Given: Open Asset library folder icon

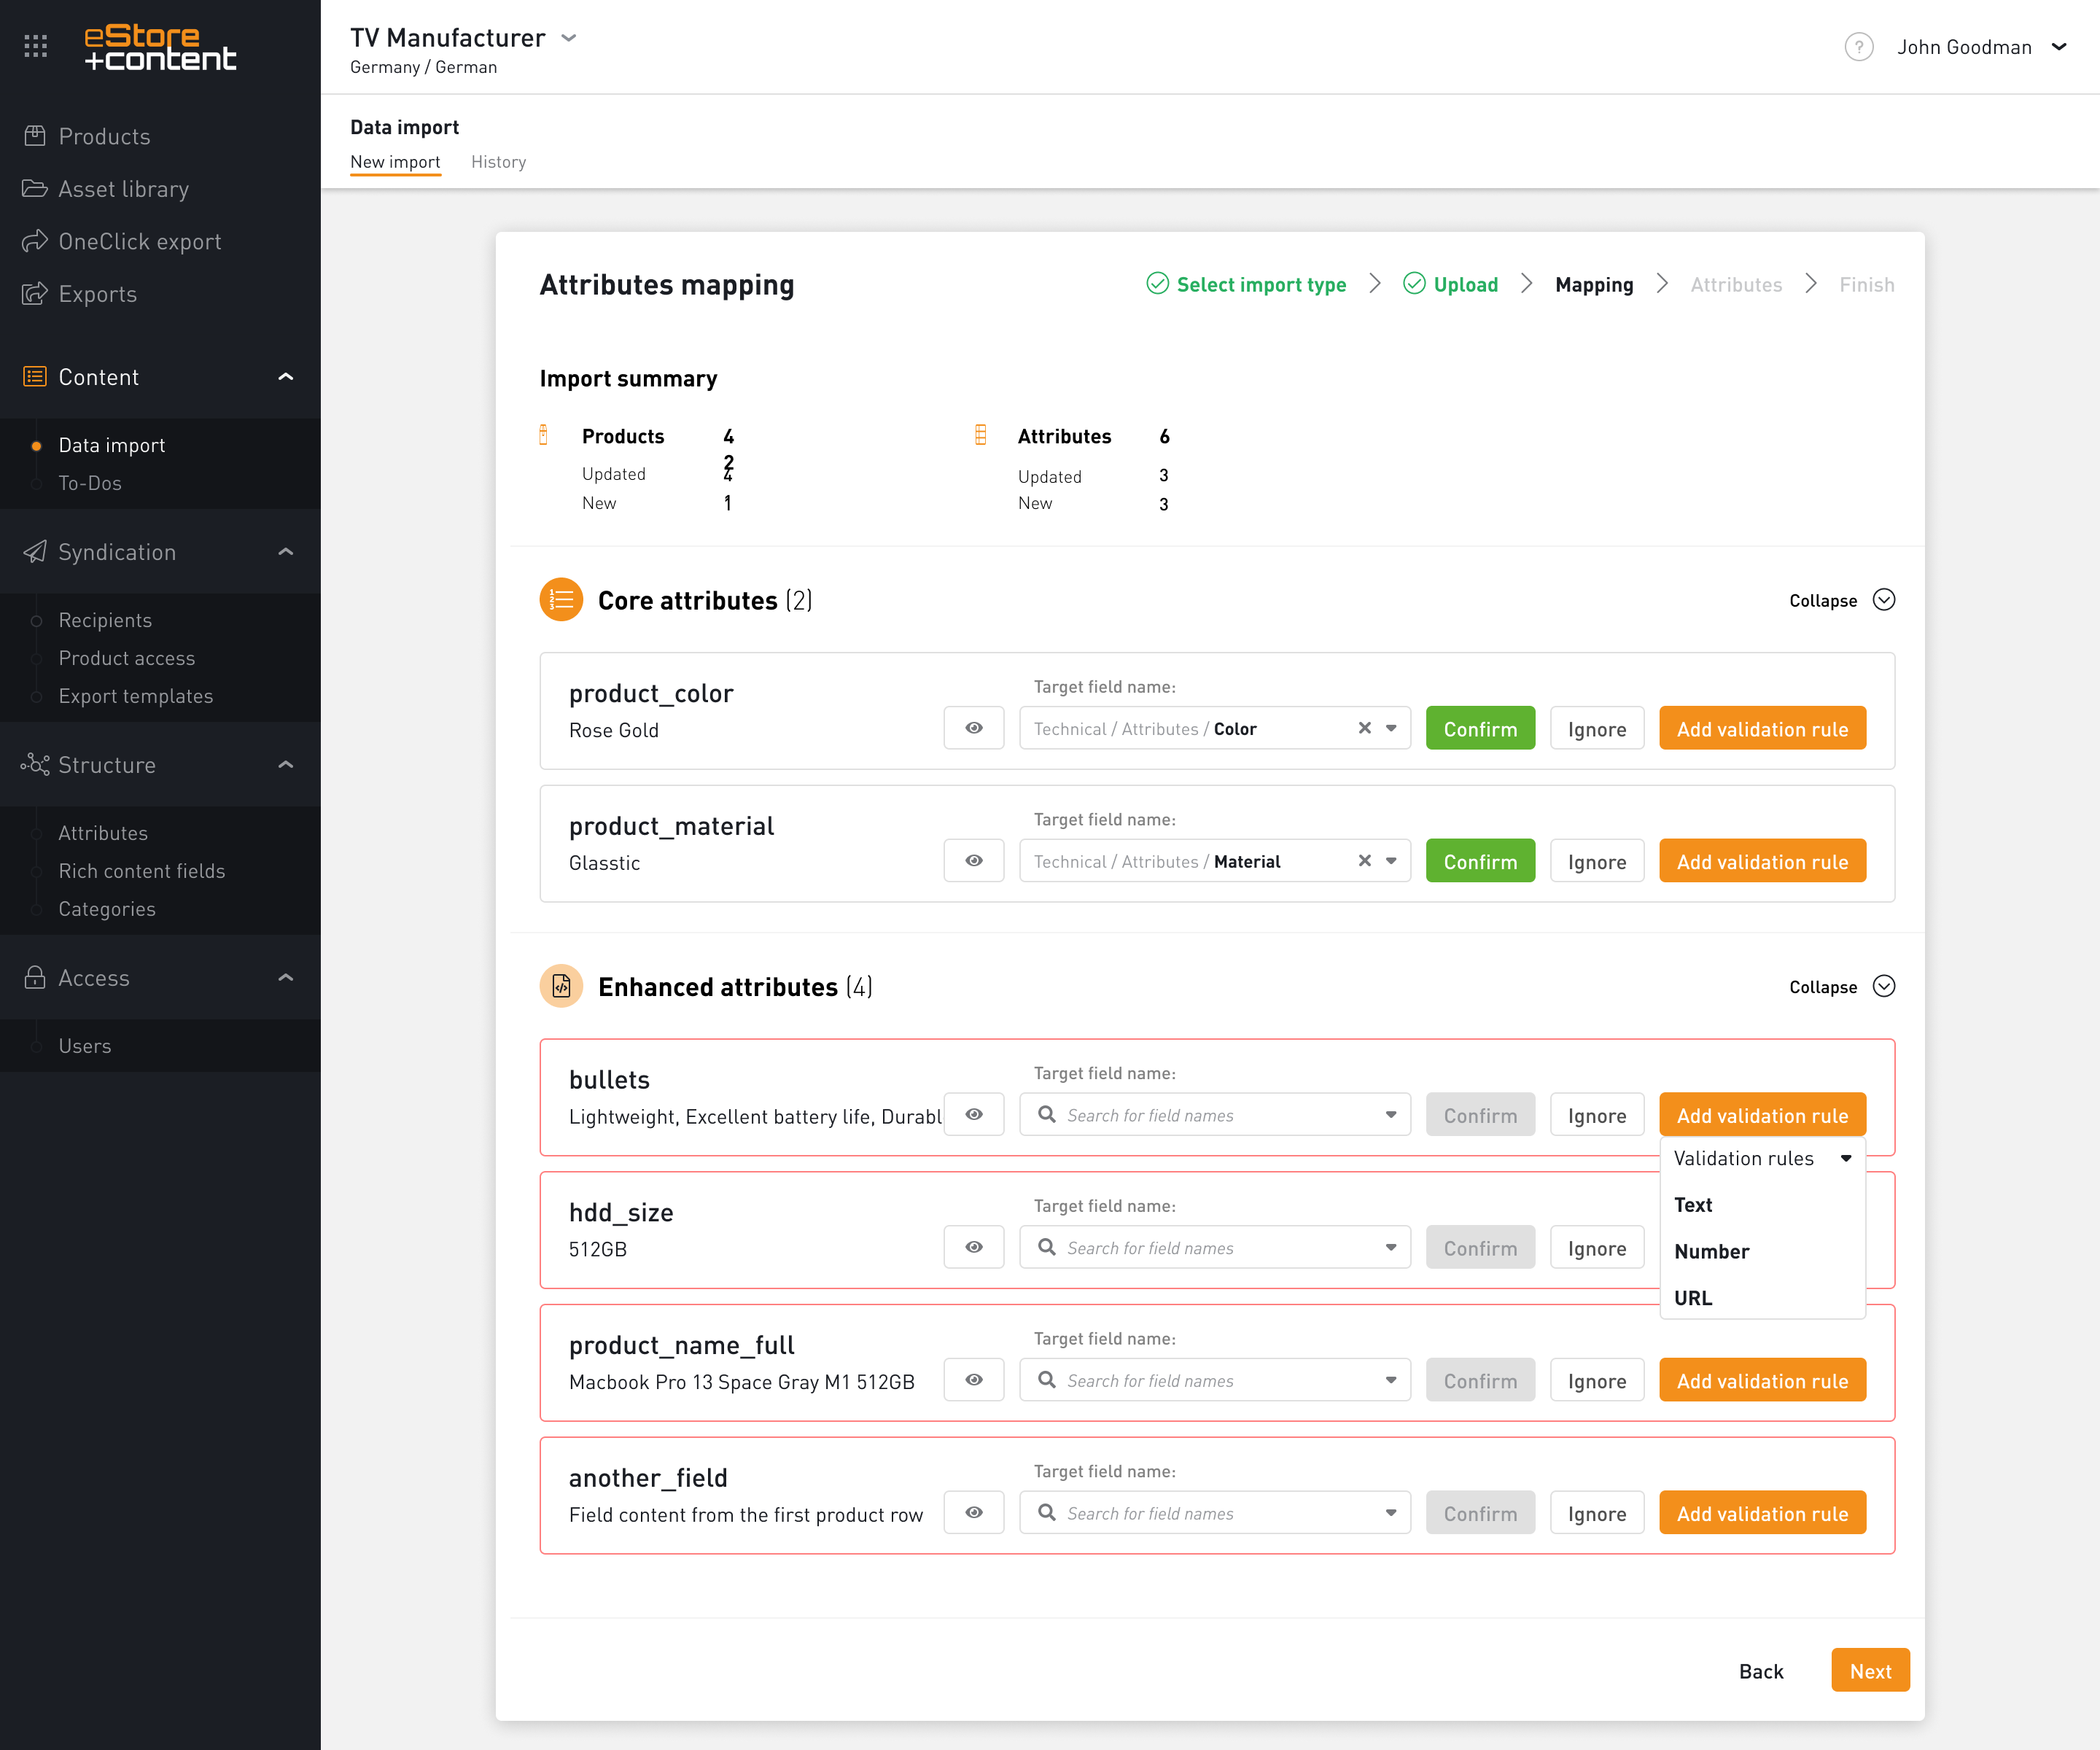Looking at the screenshot, I should (35, 189).
